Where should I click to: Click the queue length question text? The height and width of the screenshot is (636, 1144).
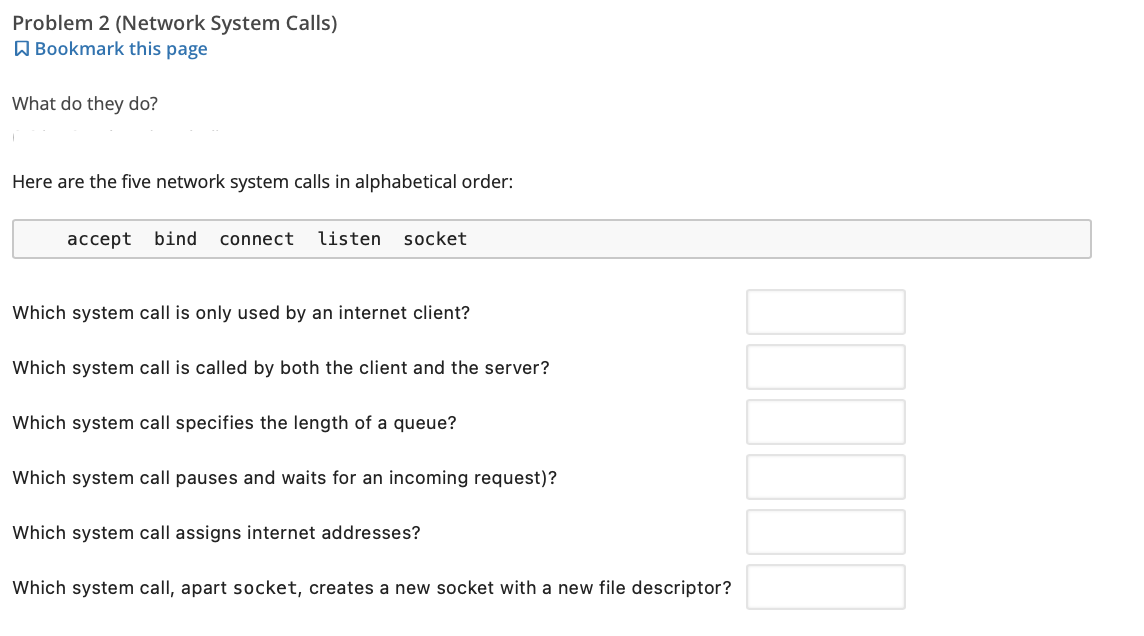[x=234, y=422]
